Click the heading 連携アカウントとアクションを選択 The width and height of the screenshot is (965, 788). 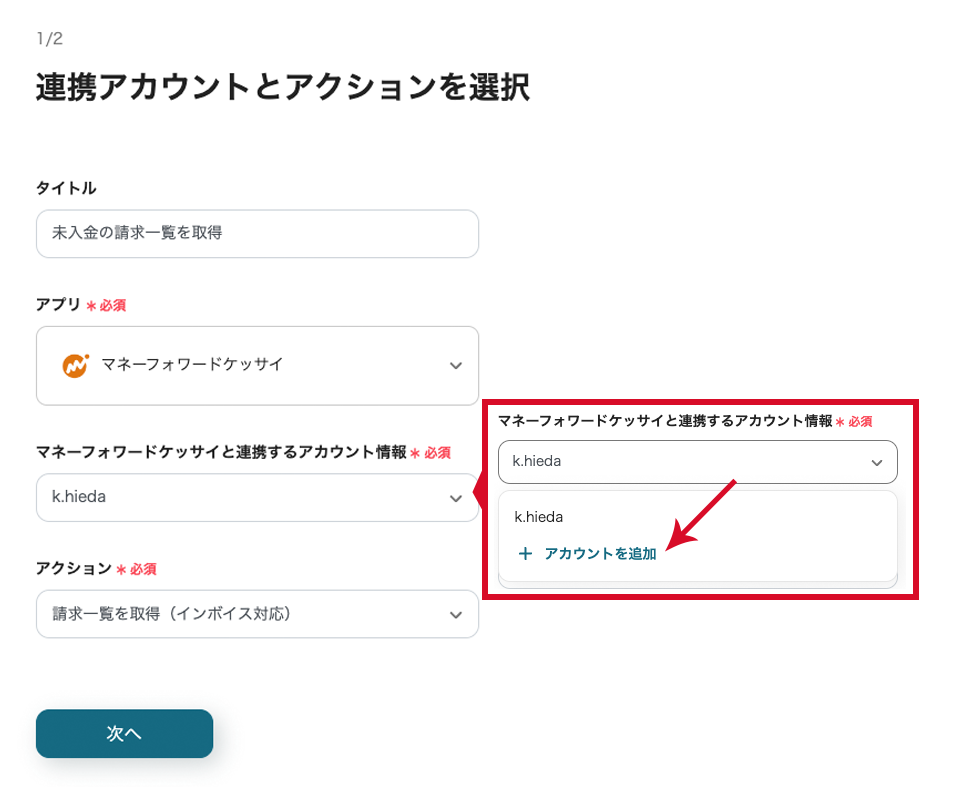[282, 87]
